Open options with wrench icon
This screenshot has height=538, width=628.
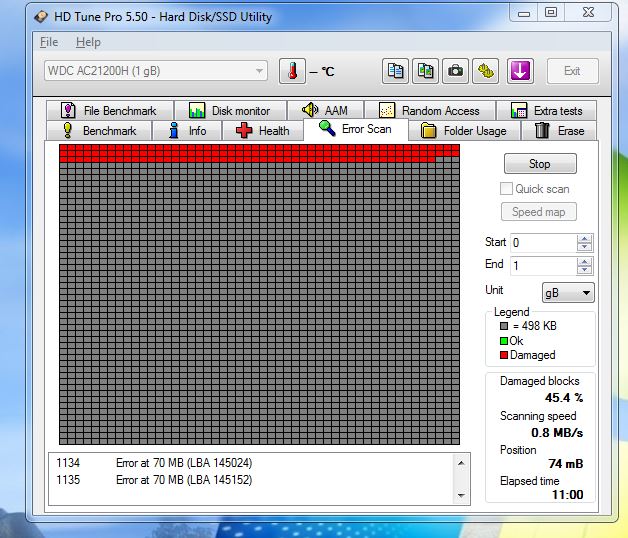click(x=485, y=71)
